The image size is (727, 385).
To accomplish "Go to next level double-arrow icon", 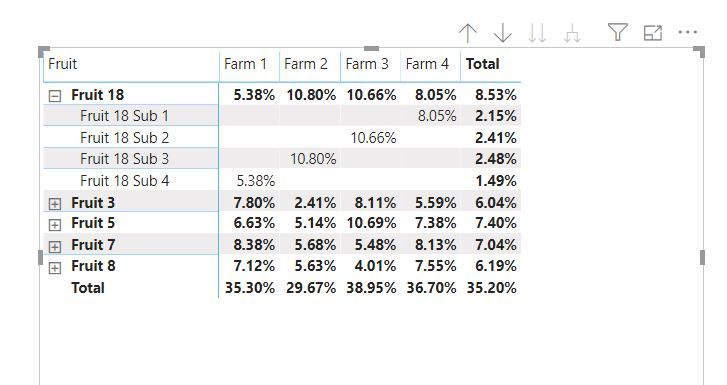I will [x=537, y=33].
